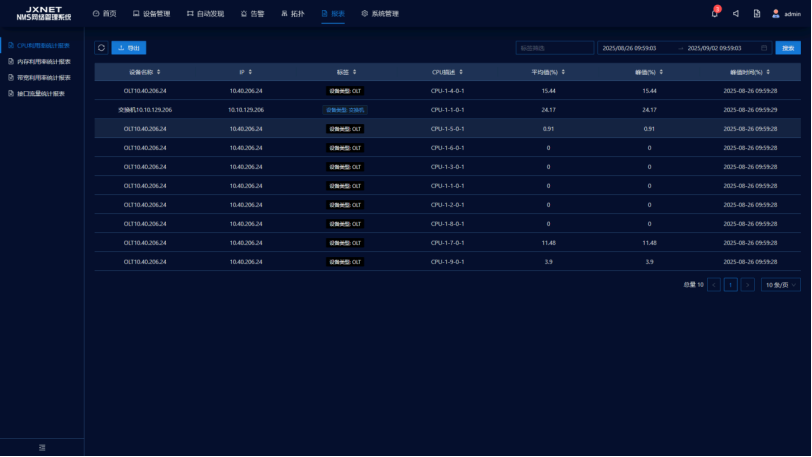This screenshot has height=457, width=812.
Task: Sort by 设备名称 column sort icon
Action: (x=158, y=72)
